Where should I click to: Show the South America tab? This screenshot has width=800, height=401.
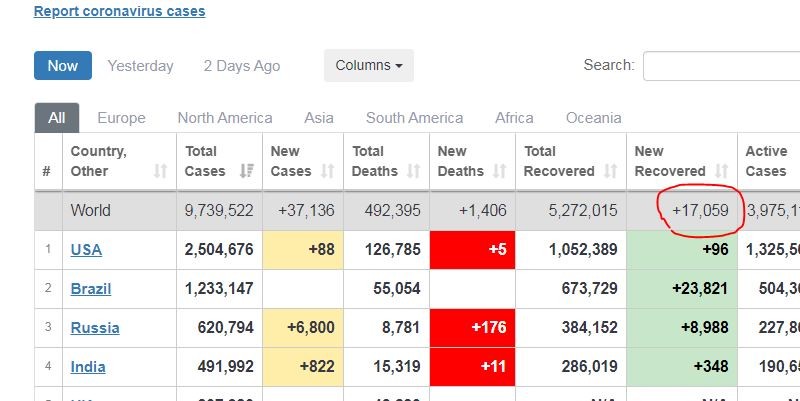[x=414, y=118]
